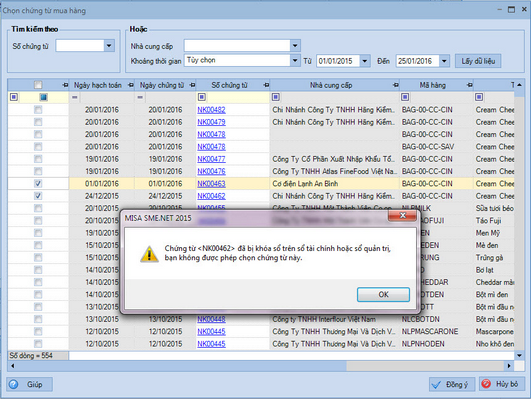The image size is (531, 399).
Task: Click horizontal scrollbar right arrow
Action: 509,365
